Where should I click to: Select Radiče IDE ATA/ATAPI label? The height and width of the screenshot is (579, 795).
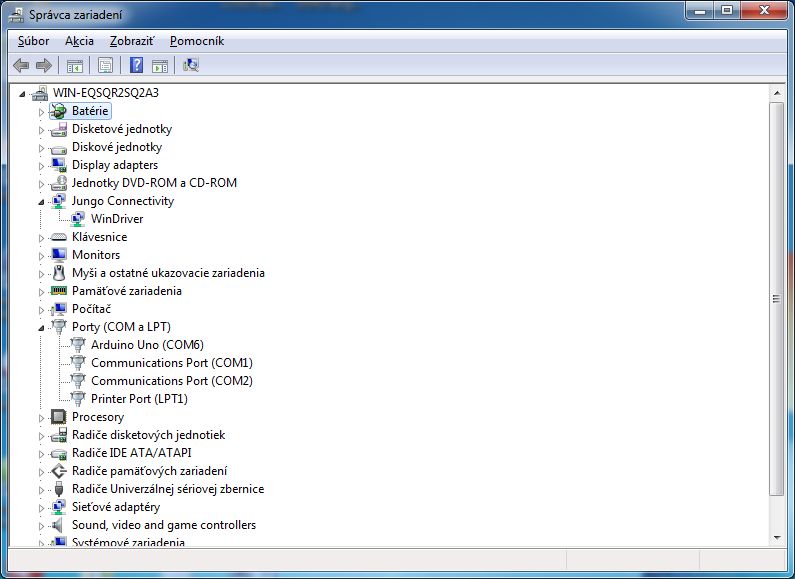[132, 453]
